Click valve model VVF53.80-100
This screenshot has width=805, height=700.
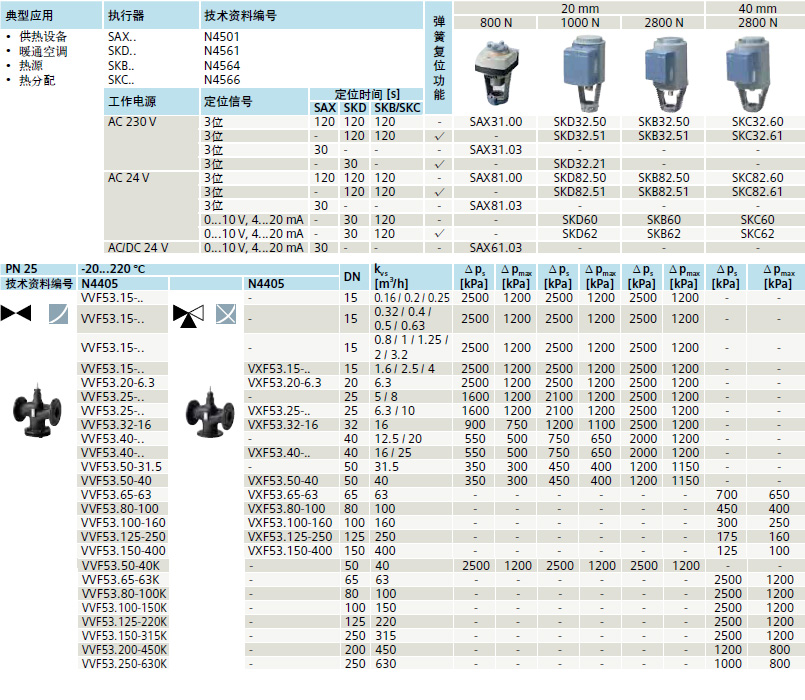pyautogui.click(x=120, y=508)
